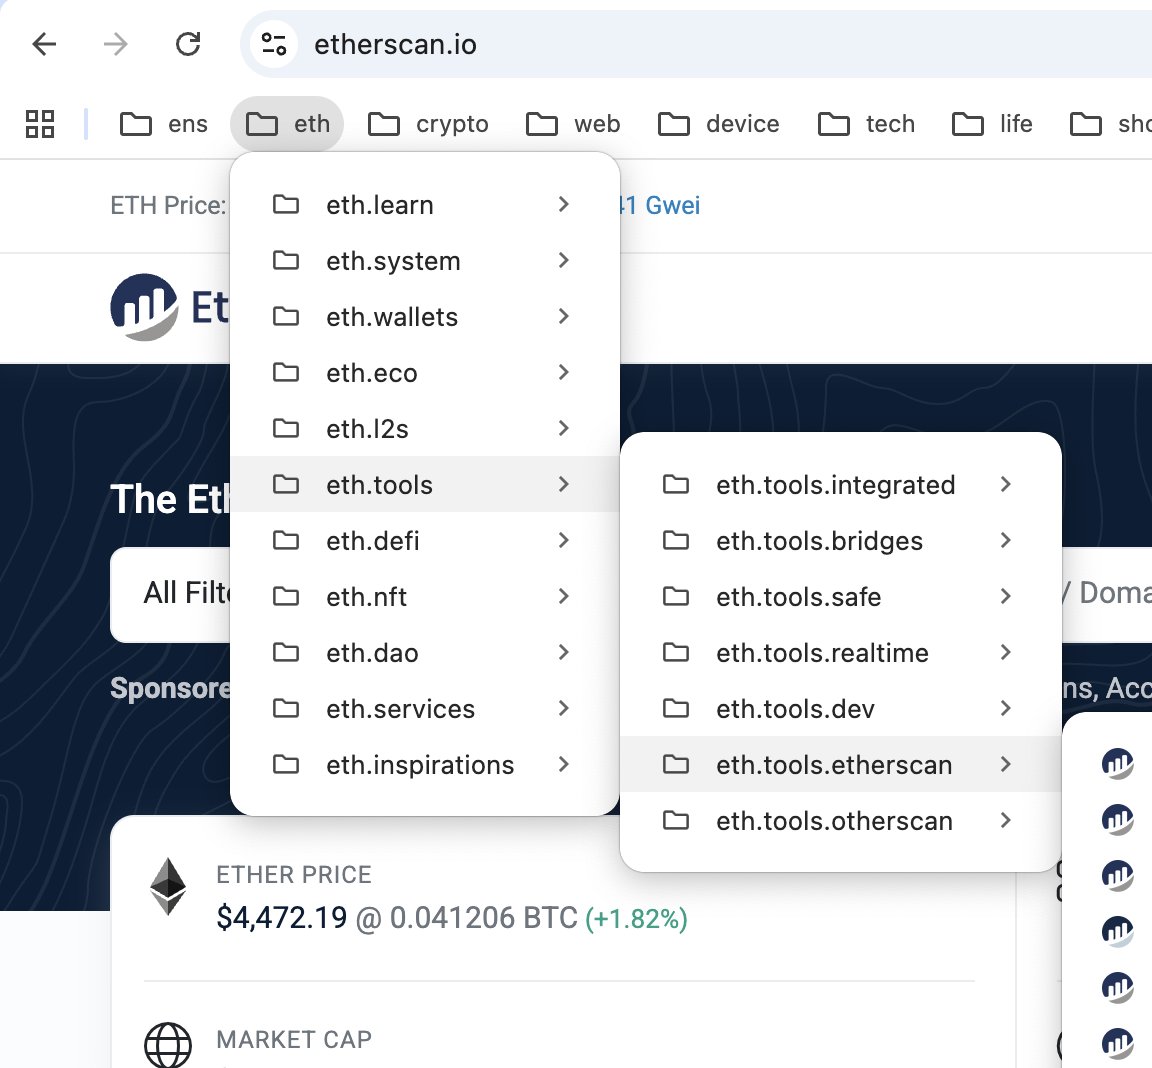Open the eth.system submenu
This screenshot has height=1068, width=1152.
click(x=425, y=261)
